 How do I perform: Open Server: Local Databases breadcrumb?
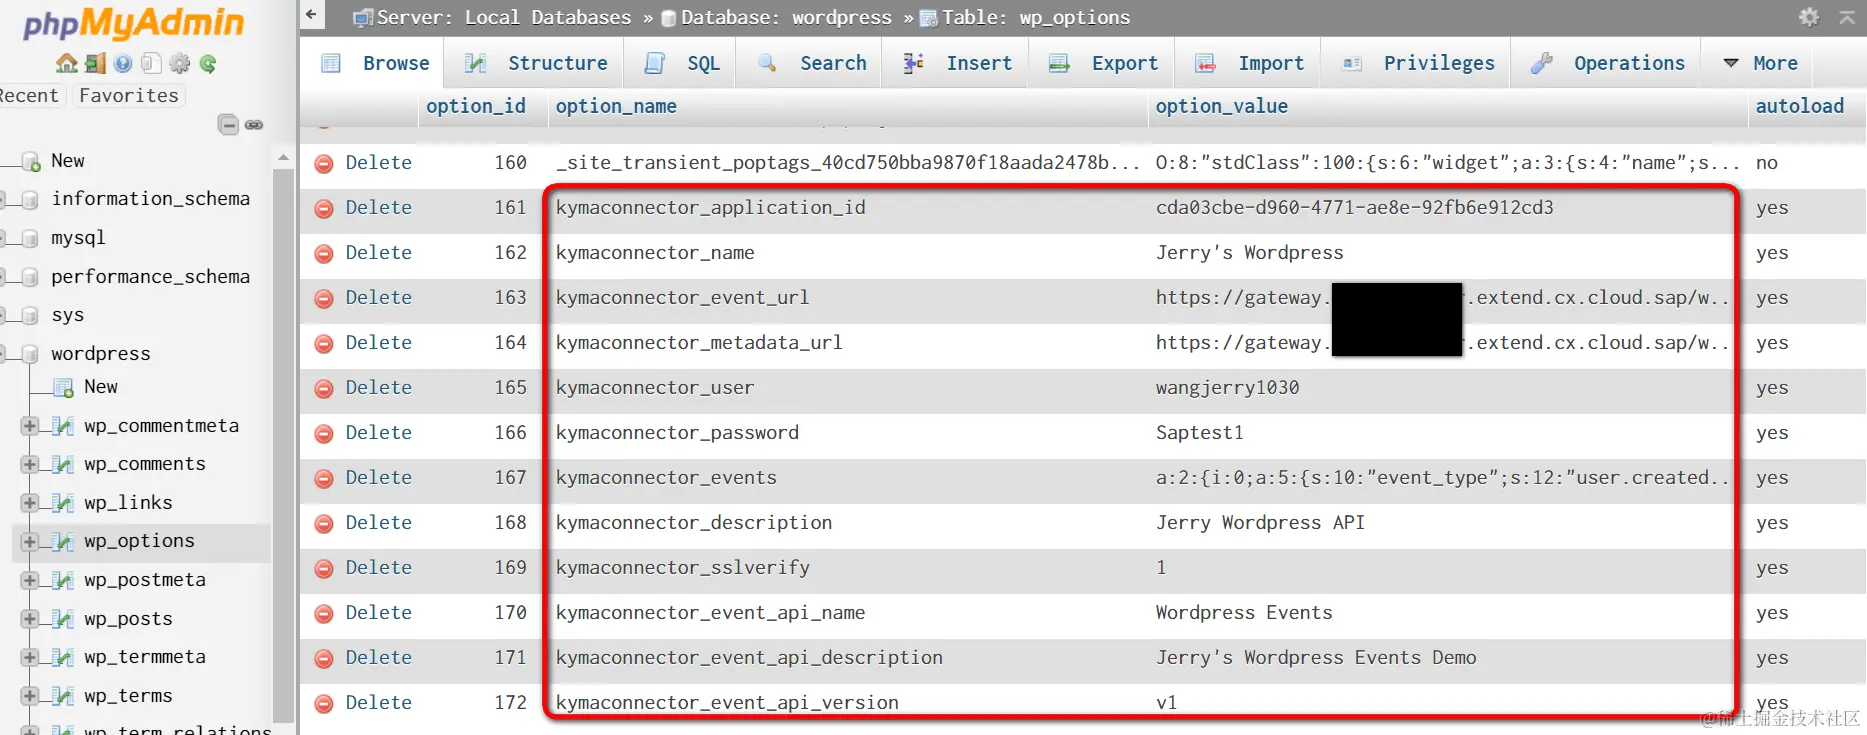504,17
